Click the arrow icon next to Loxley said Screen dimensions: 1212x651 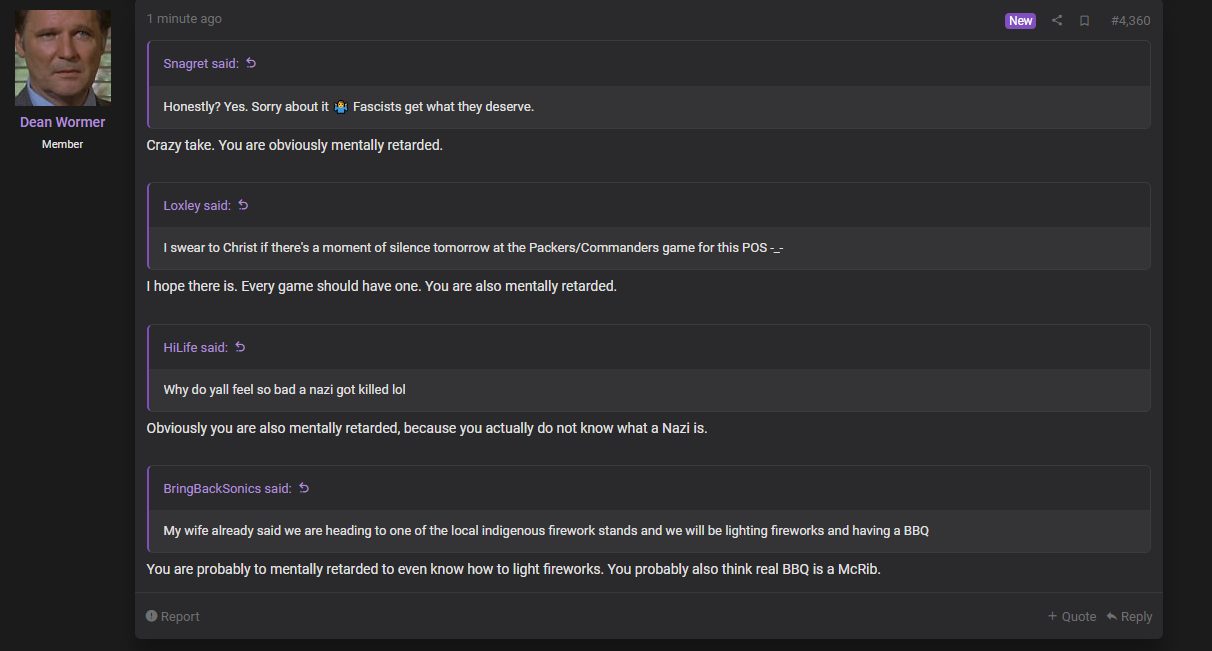[243, 205]
